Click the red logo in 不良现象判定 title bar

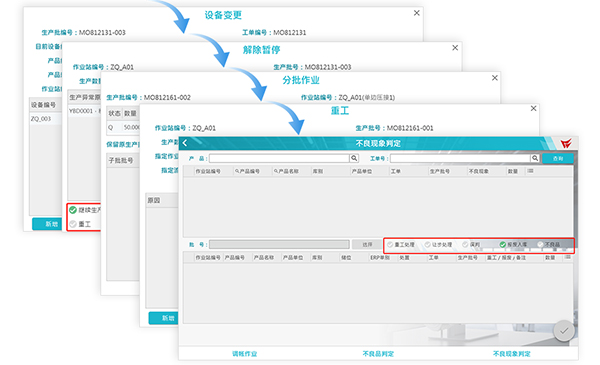coord(566,143)
